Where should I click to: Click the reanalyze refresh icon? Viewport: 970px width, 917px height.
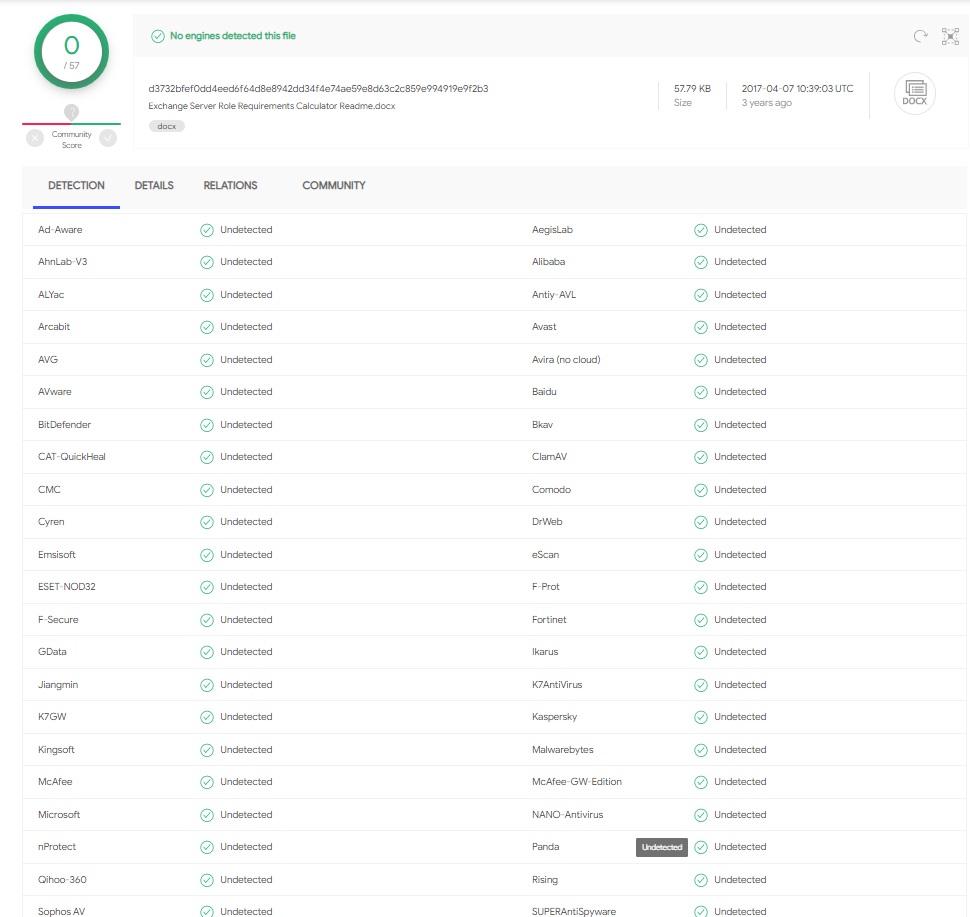point(921,37)
